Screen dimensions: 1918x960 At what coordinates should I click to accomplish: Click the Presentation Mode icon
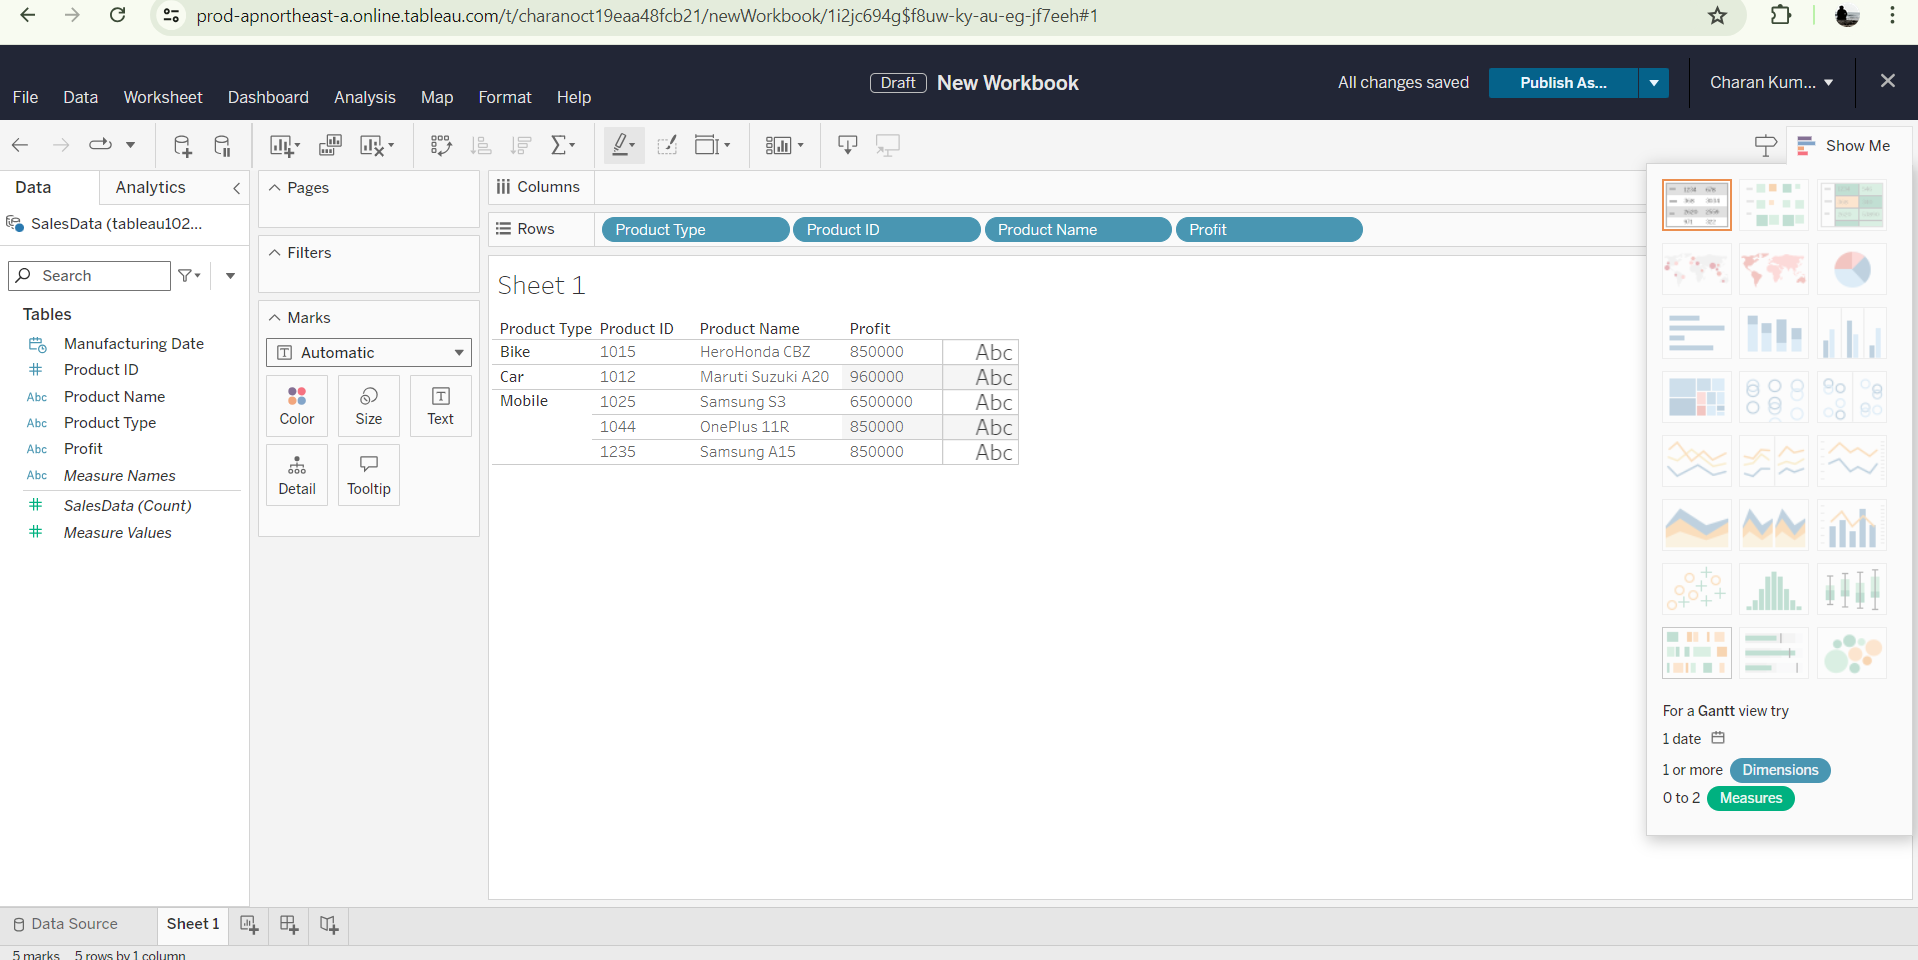coord(887,145)
